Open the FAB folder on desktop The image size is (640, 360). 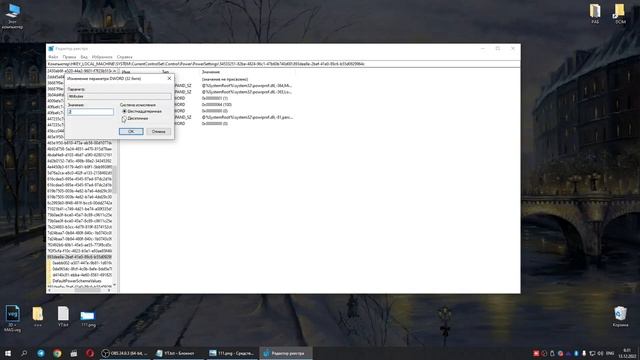(x=595, y=14)
